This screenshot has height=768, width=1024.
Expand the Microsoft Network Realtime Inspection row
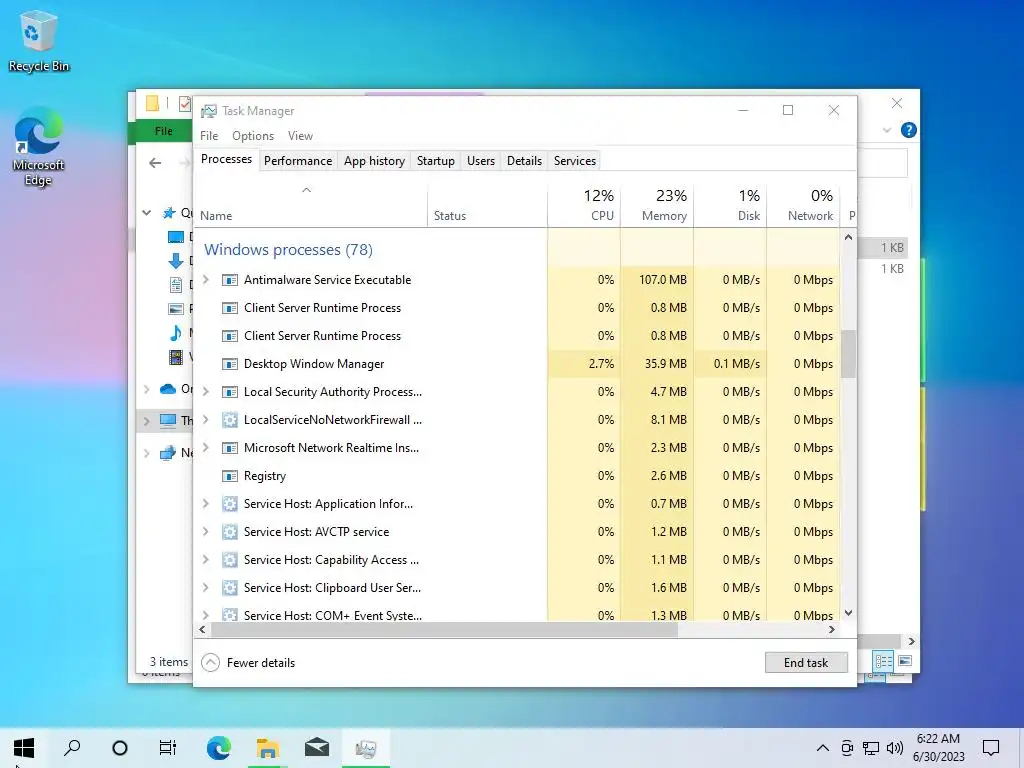click(206, 447)
